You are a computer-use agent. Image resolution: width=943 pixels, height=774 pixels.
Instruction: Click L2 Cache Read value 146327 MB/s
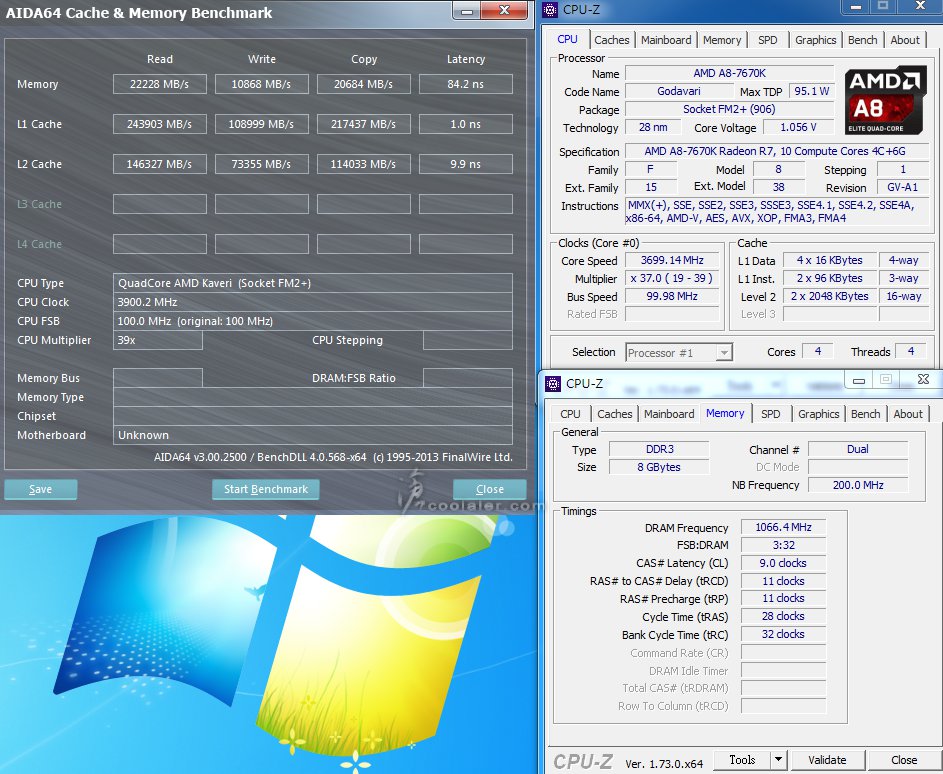click(159, 164)
